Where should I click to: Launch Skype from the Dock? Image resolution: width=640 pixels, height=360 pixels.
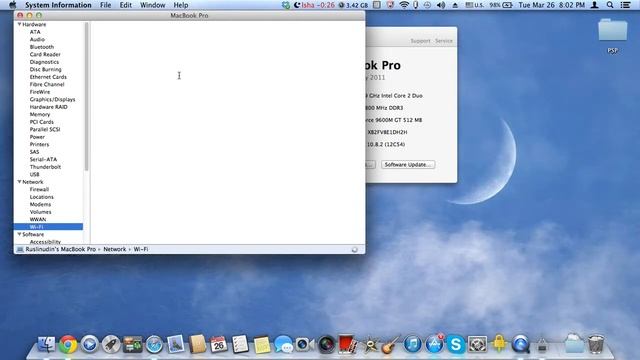point(456,344)
